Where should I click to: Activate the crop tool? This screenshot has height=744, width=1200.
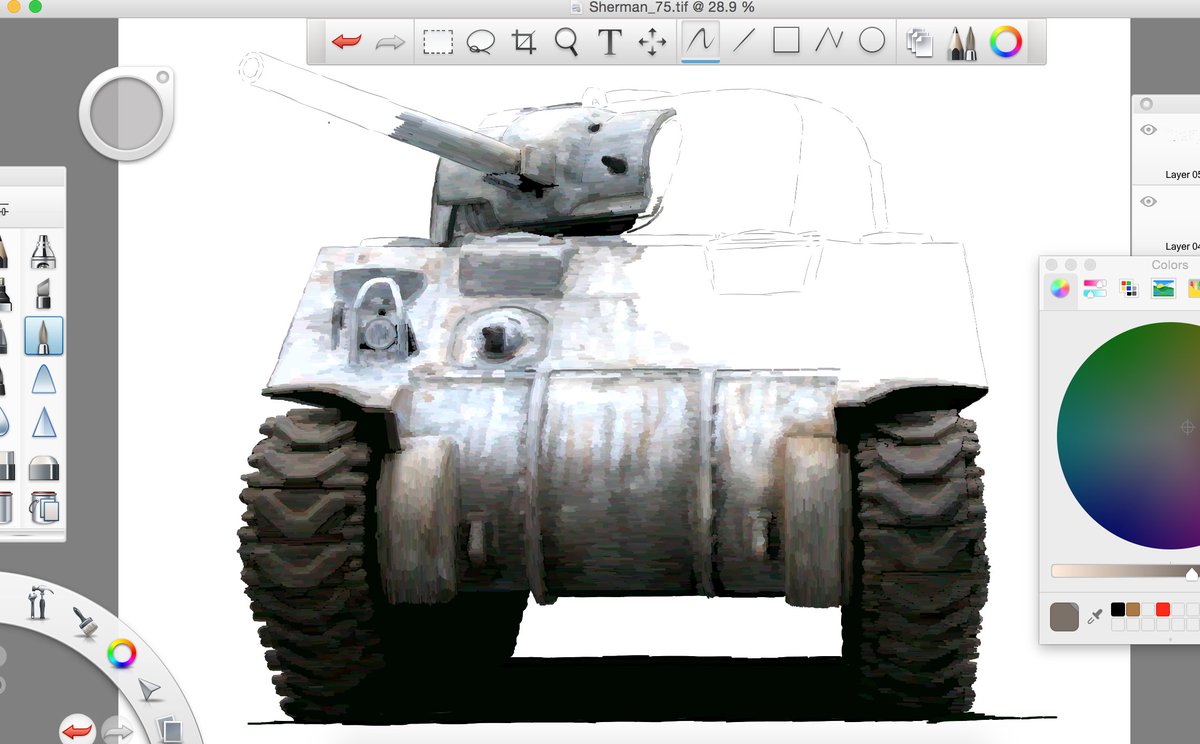(x=524, y=42)
